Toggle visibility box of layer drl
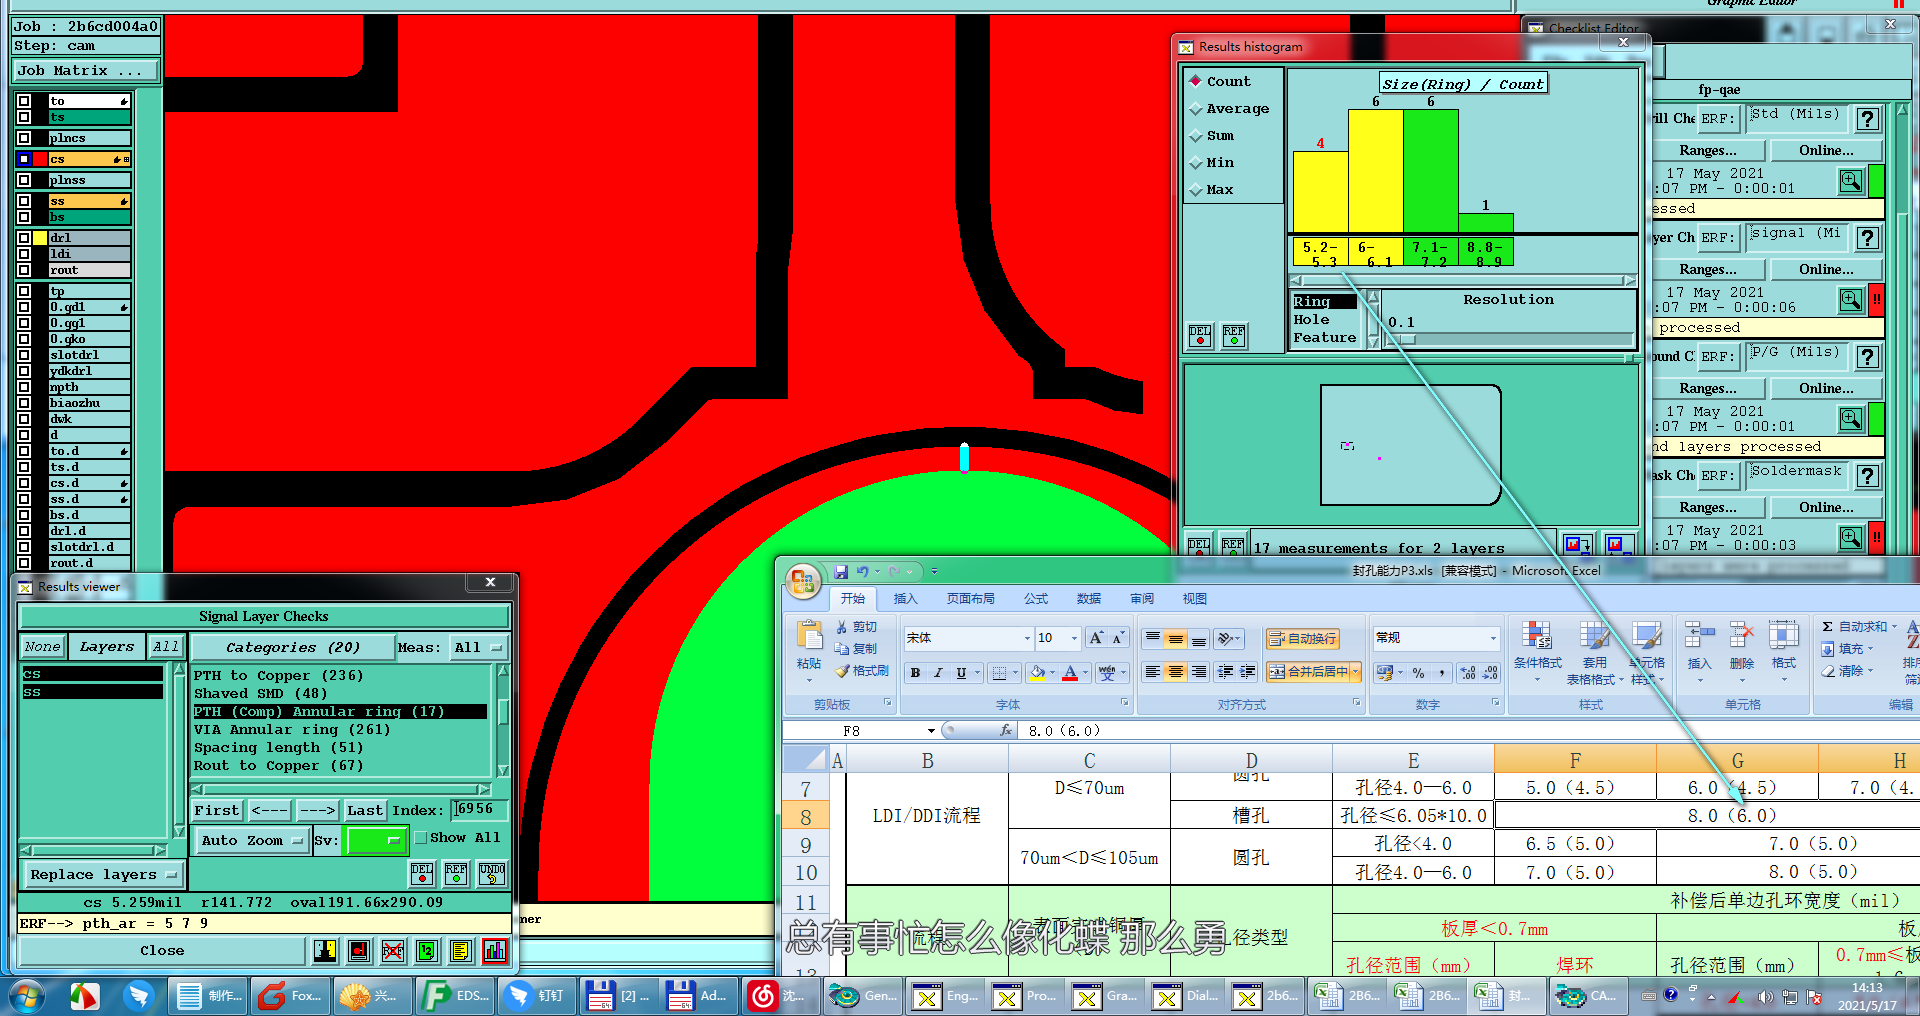Image resolution: width=1920 pixels, height=1016 pixels. tap(23, 238)
